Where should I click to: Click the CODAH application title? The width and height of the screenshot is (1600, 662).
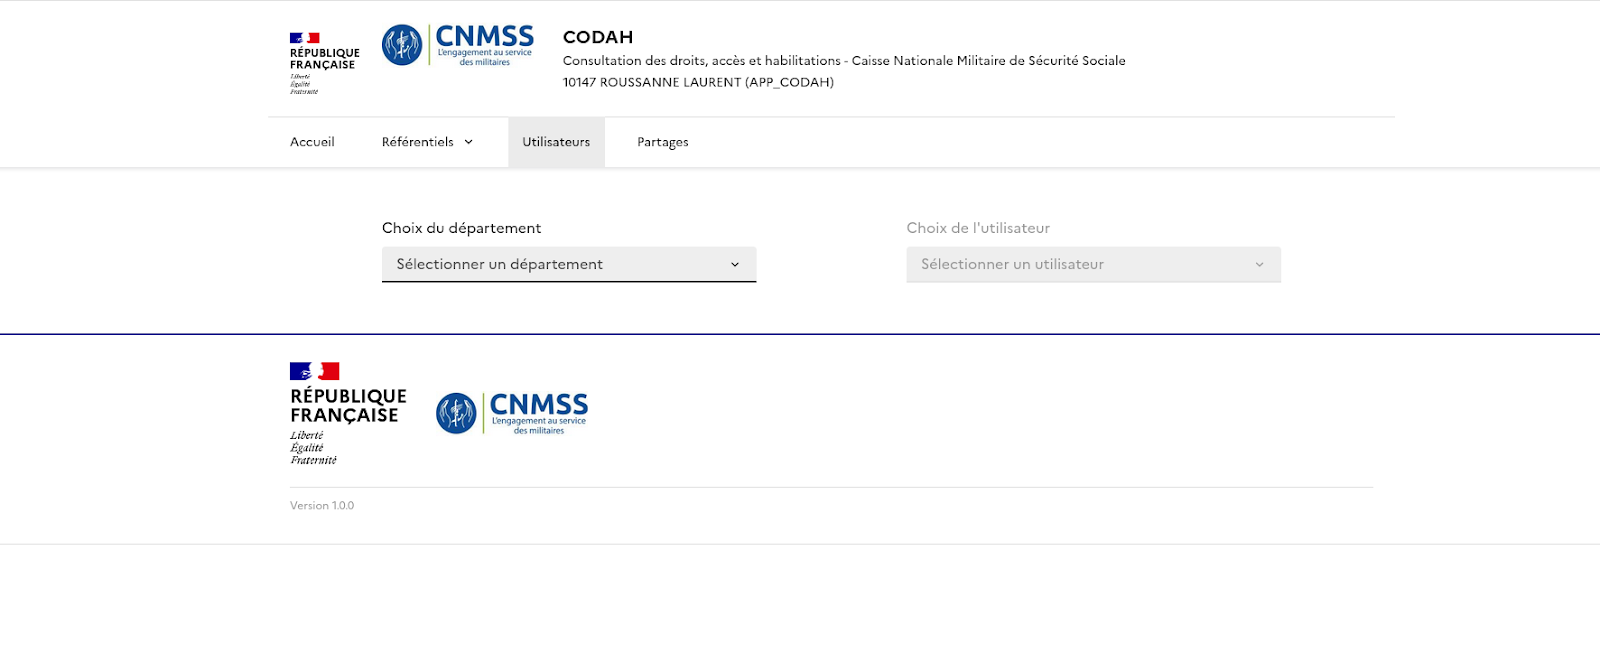pos(598,37)
